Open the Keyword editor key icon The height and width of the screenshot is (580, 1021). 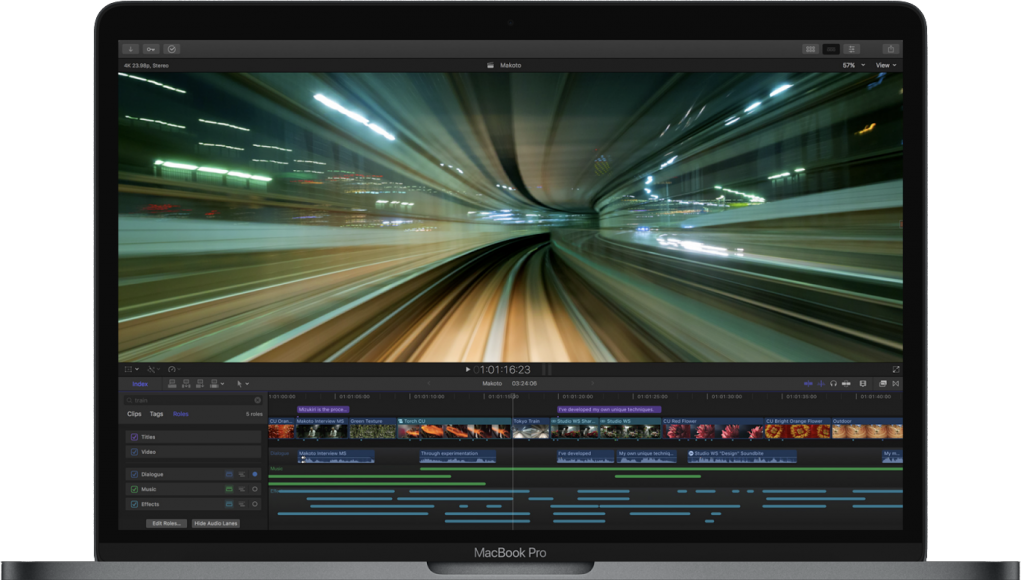tap(151, 49)
